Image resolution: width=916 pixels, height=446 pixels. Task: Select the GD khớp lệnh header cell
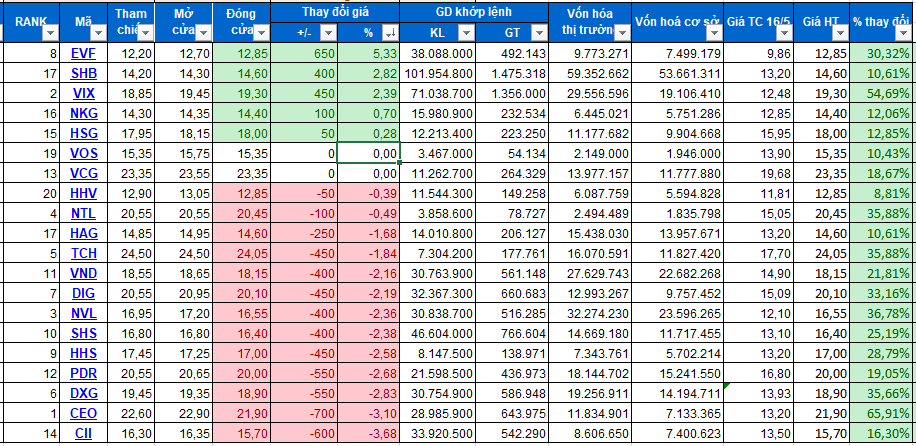(x=474, y=12)
